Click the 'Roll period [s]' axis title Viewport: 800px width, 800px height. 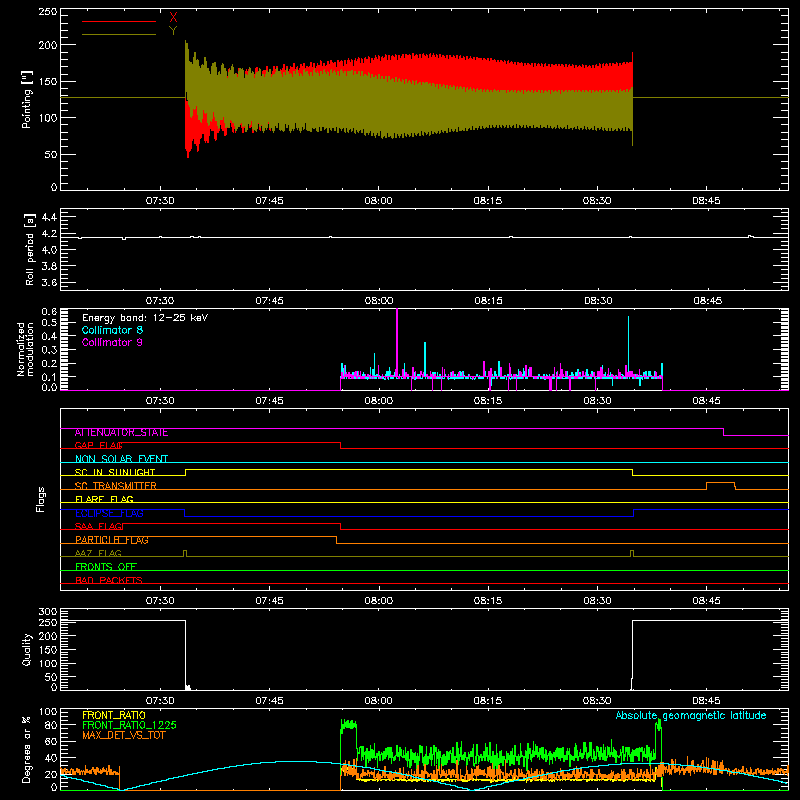click(x=30, y=249)
